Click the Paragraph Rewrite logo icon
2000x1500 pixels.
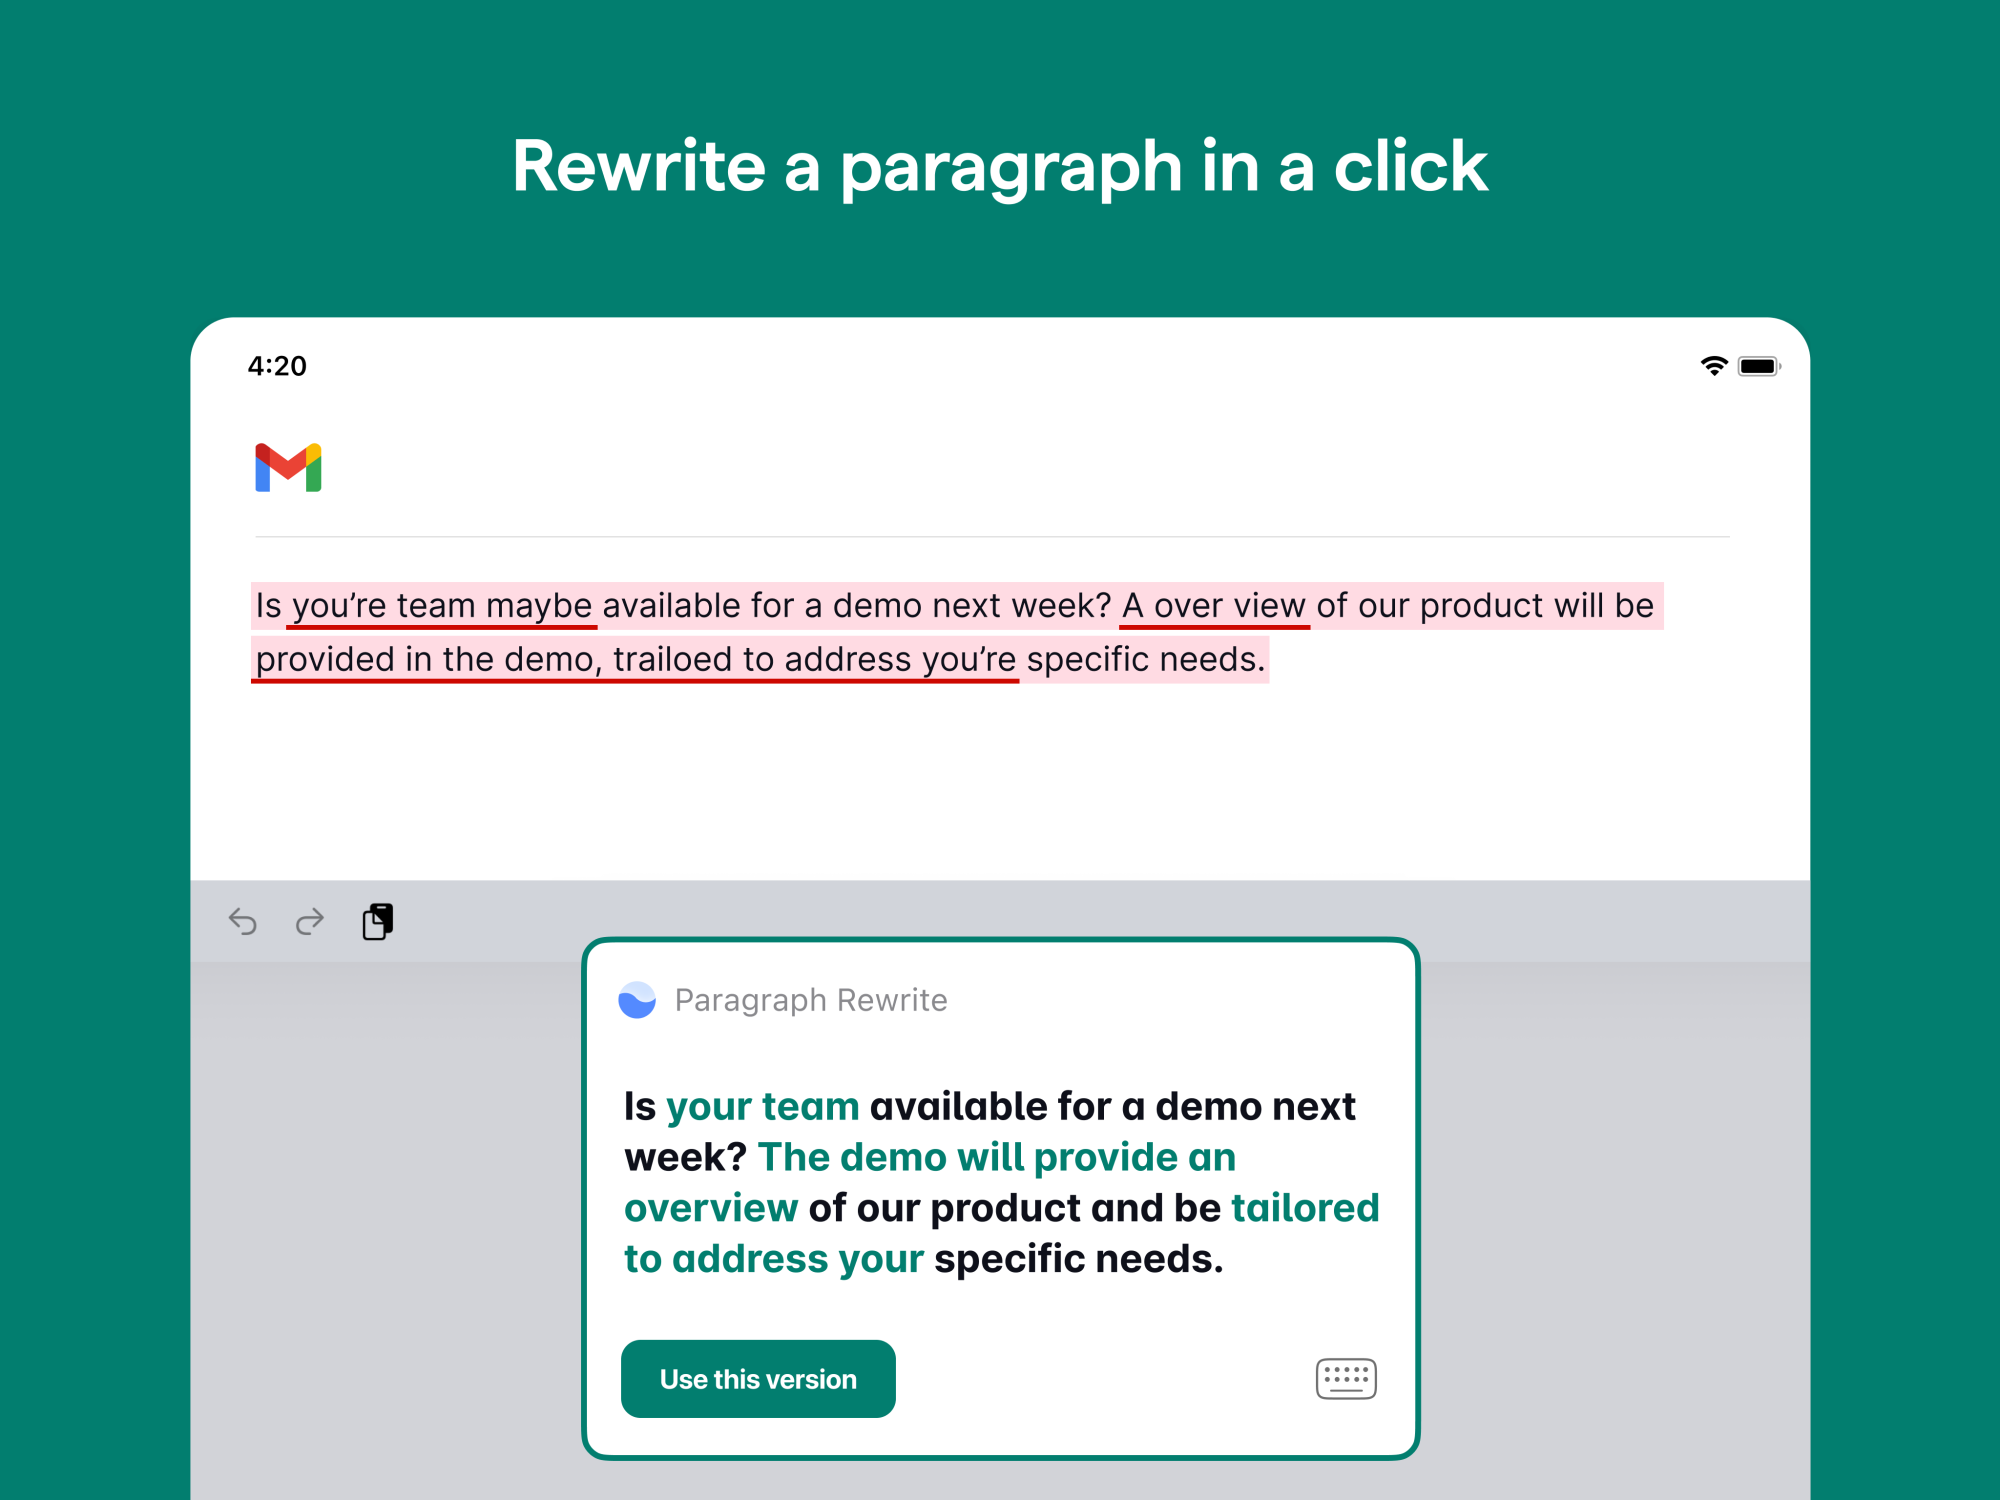637,1000
